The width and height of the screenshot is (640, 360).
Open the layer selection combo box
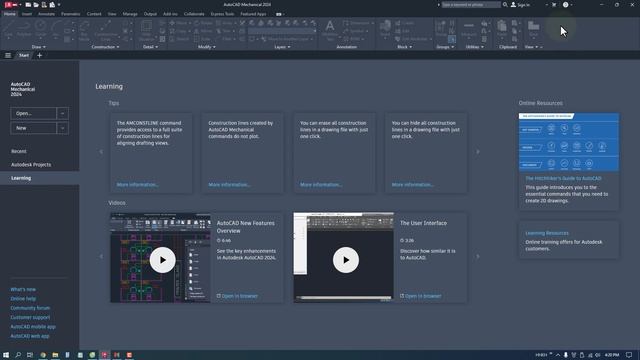(x=282, y=31)
